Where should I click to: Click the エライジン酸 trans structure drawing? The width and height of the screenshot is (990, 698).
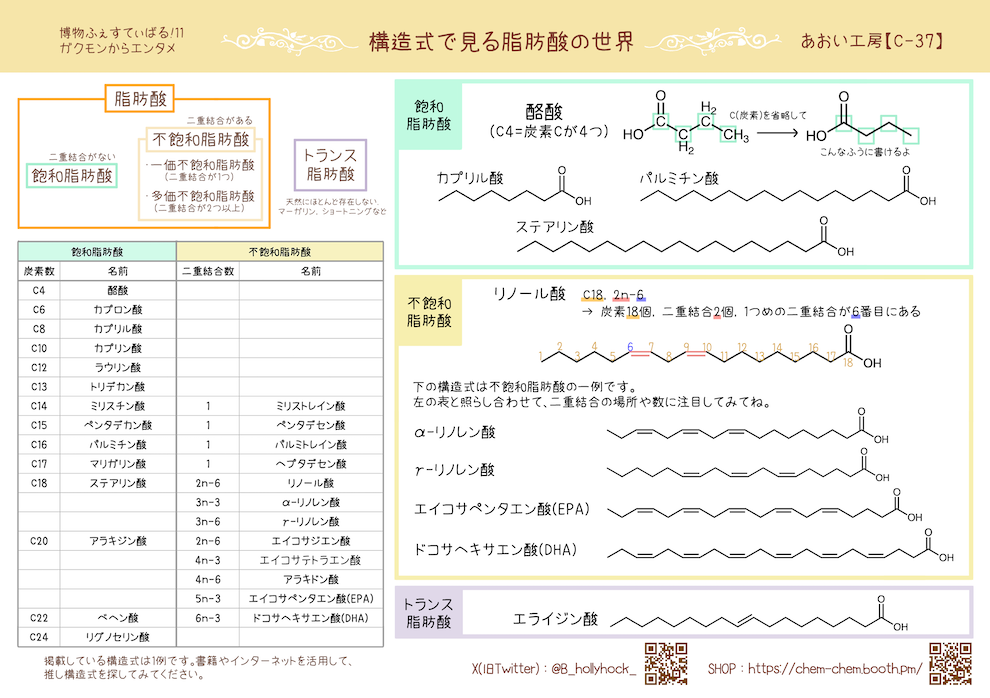click(760, 613)
